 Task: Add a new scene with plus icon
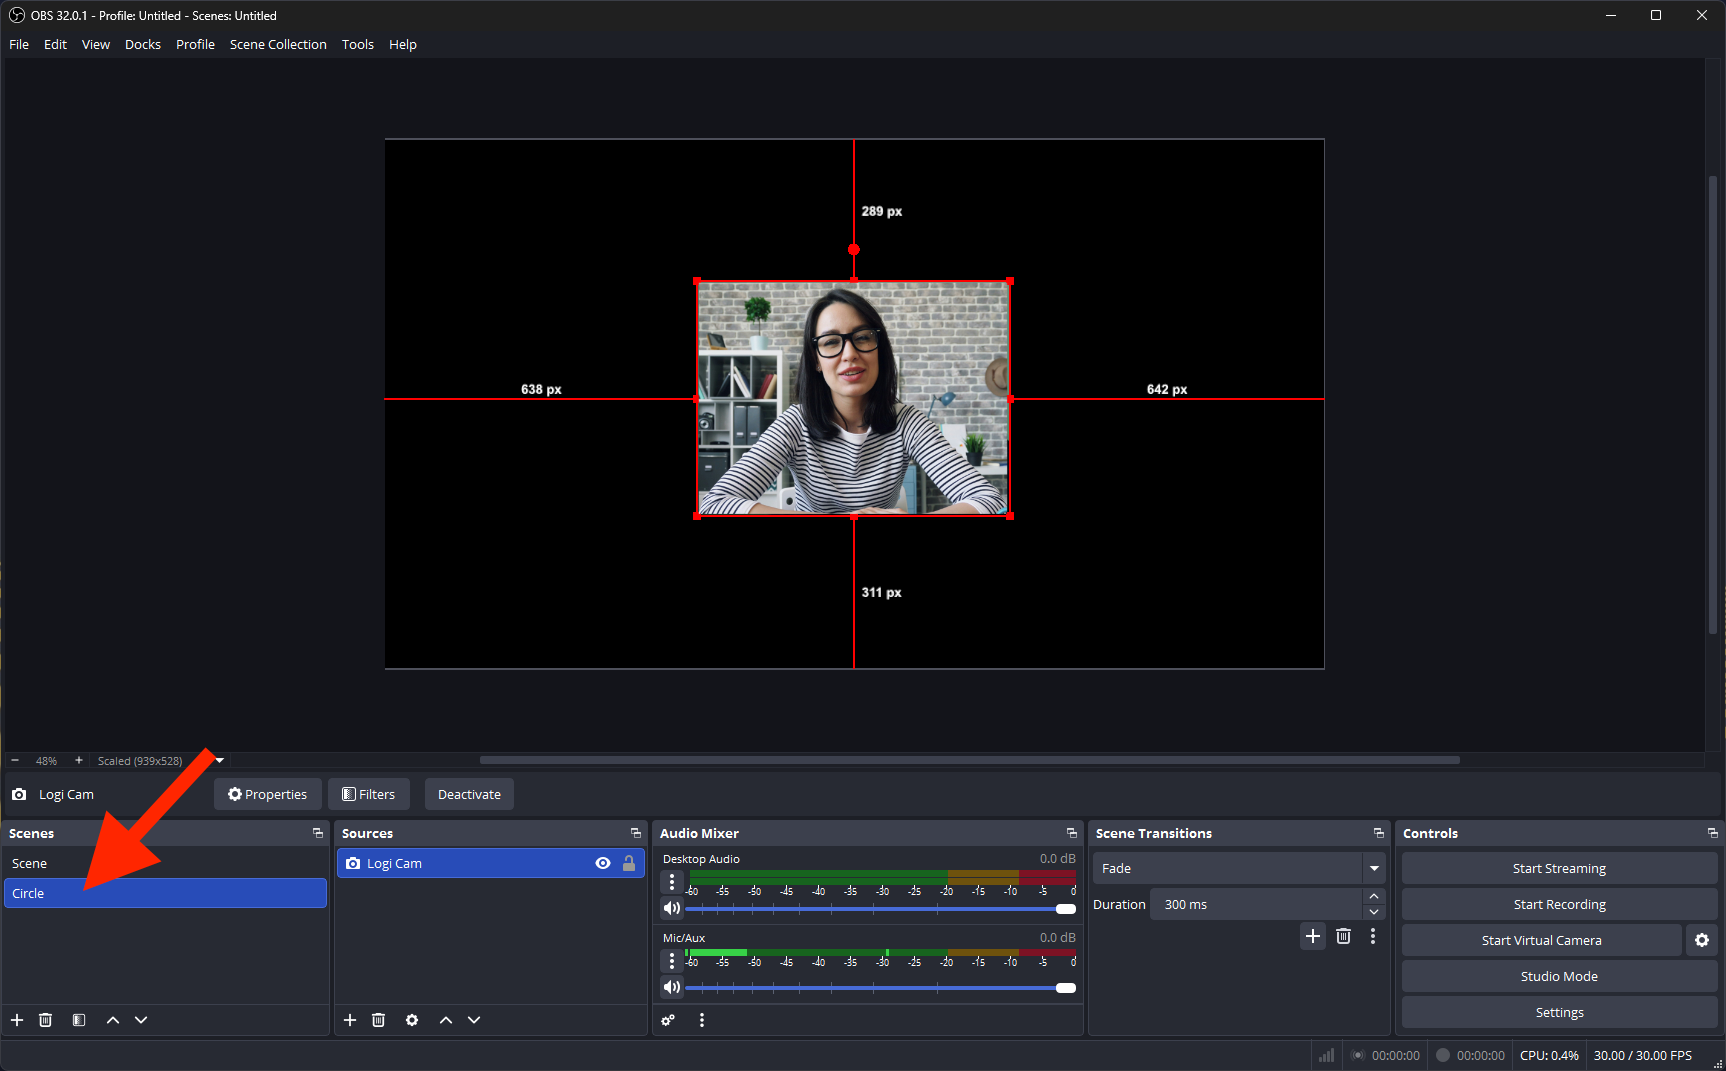click(17, 1020)
